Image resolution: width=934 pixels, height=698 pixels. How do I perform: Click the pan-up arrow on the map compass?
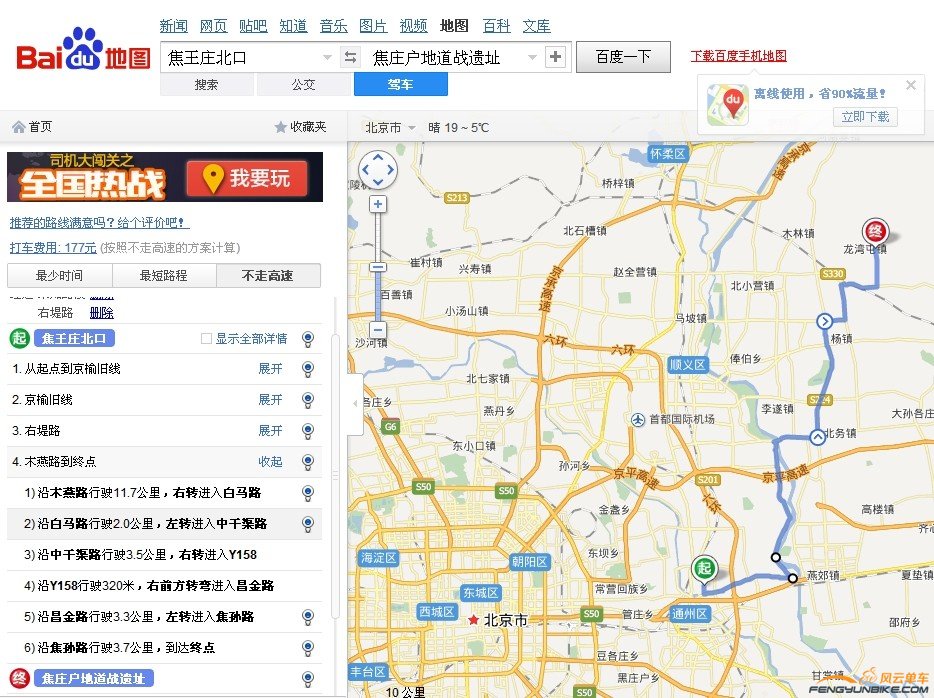point(377,155)
